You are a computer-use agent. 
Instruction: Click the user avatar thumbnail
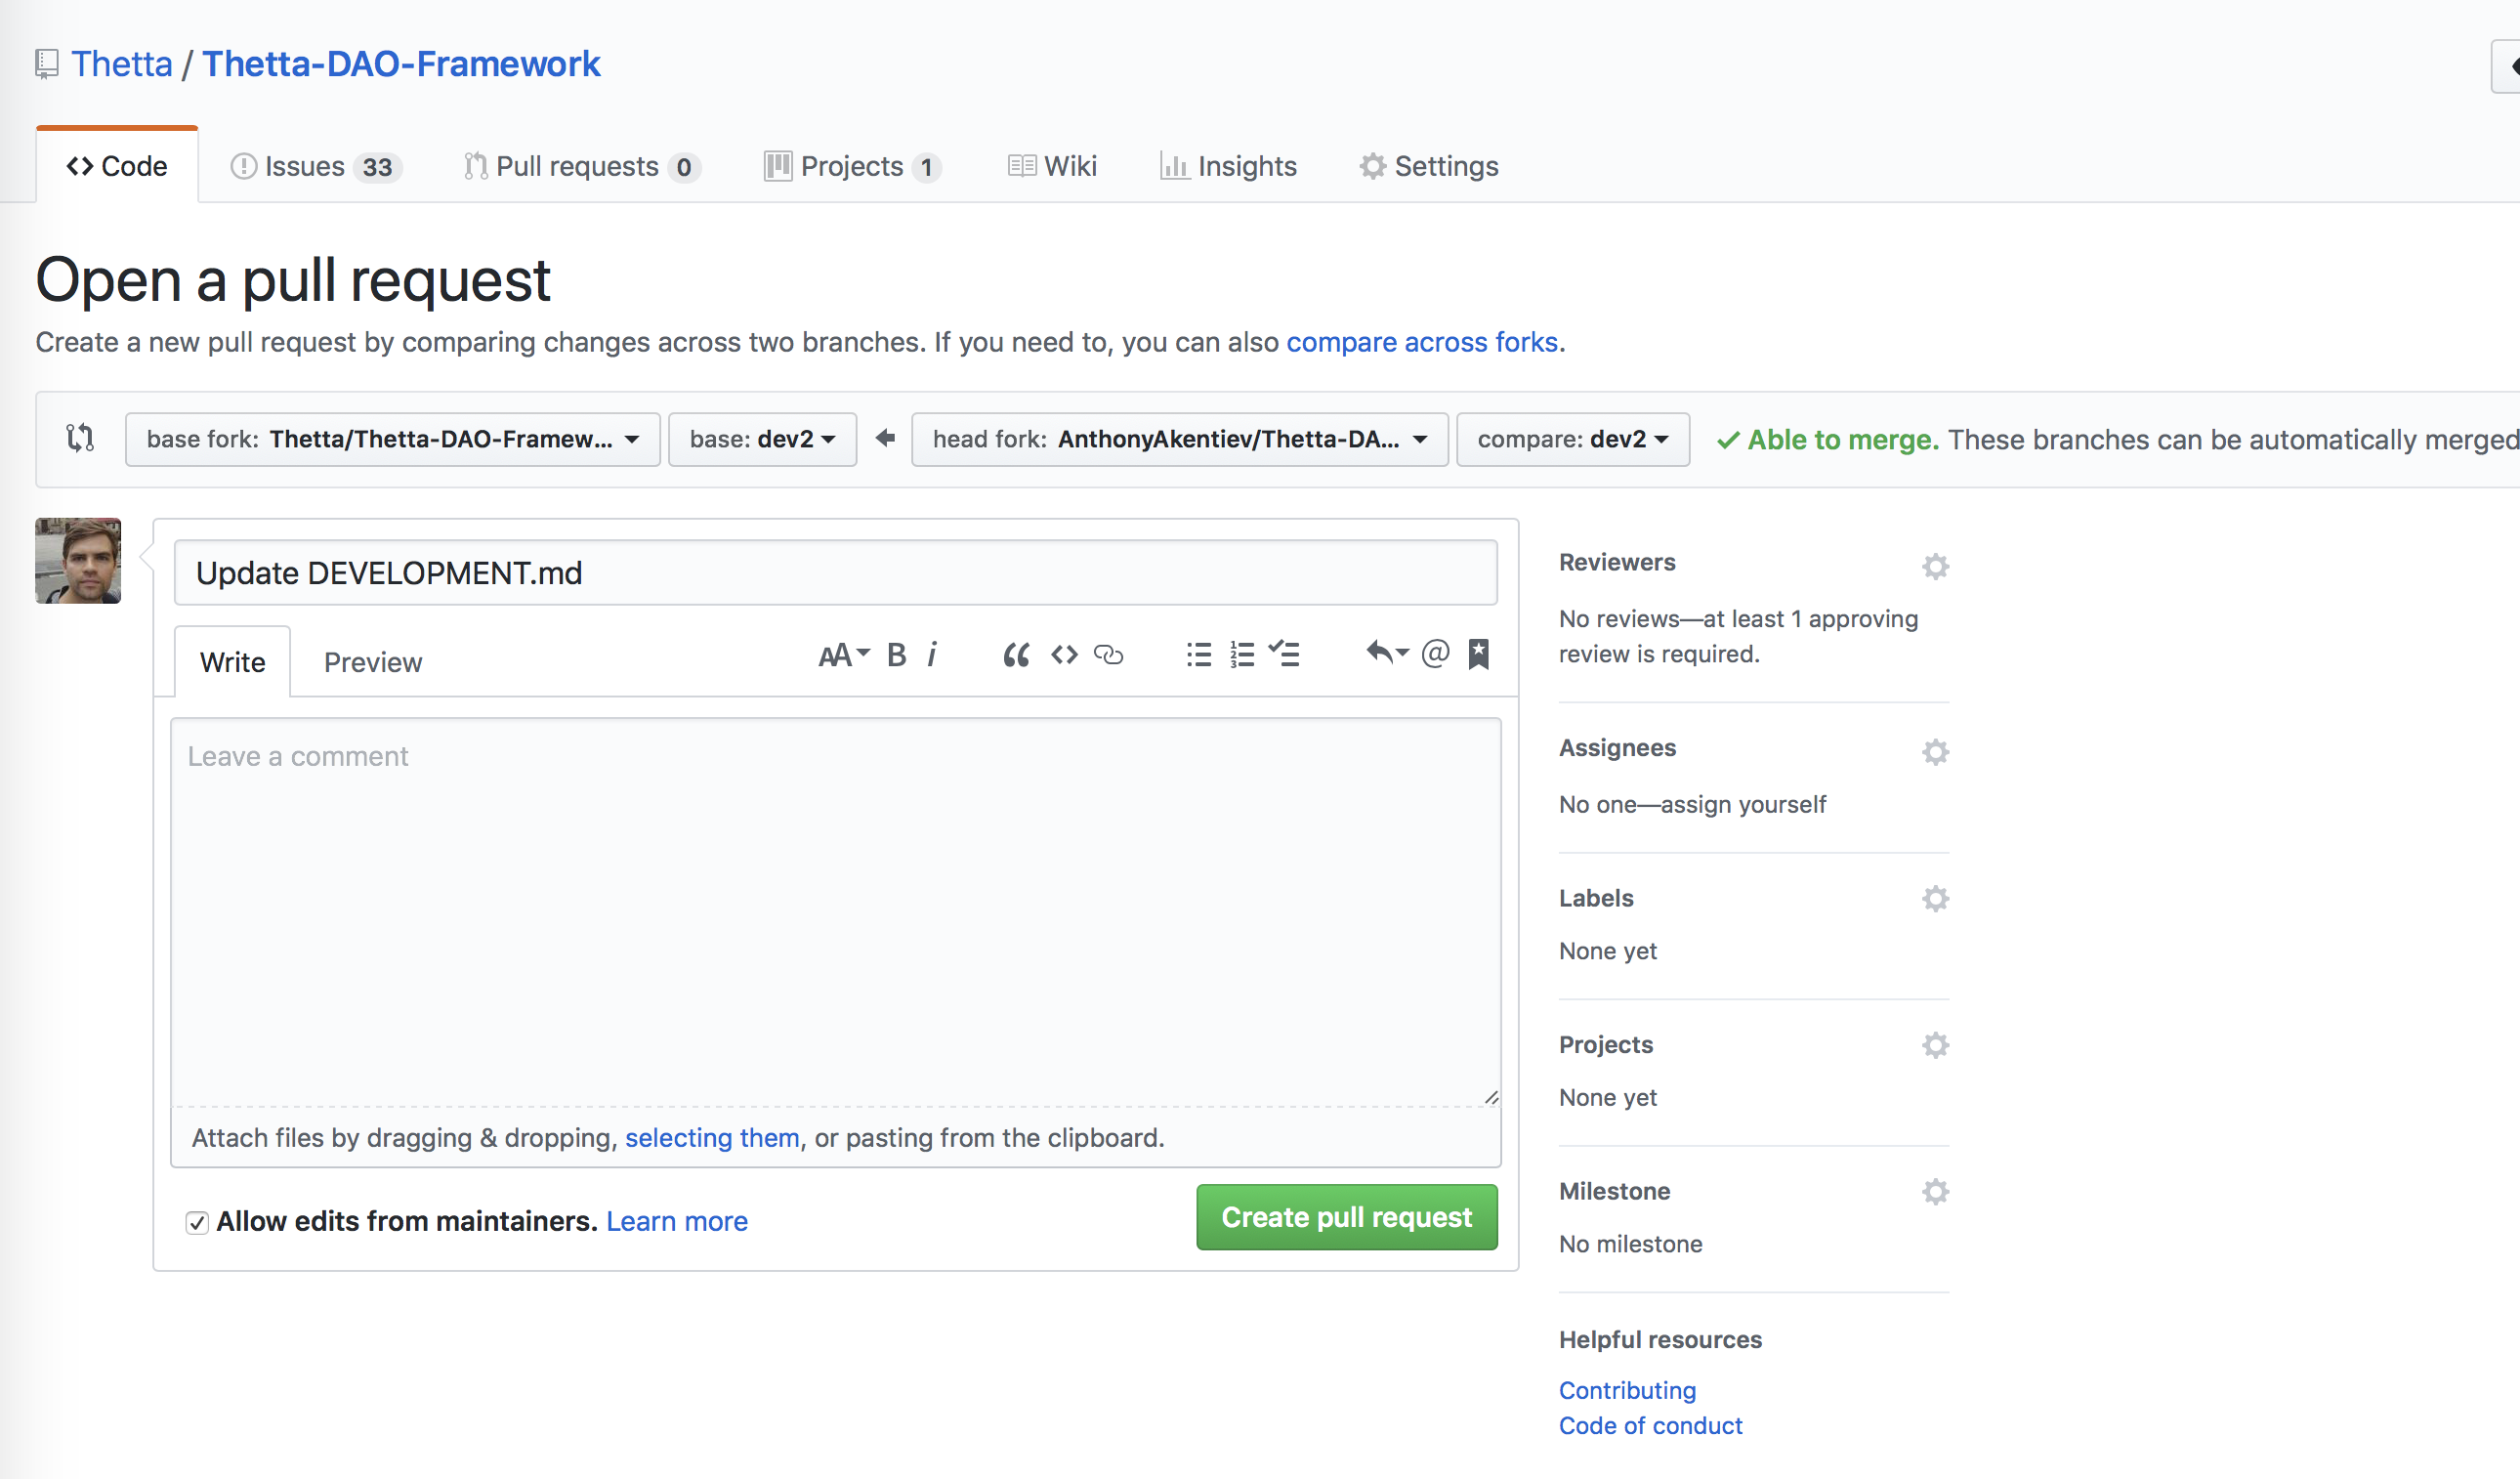click(x=78, y=561)
